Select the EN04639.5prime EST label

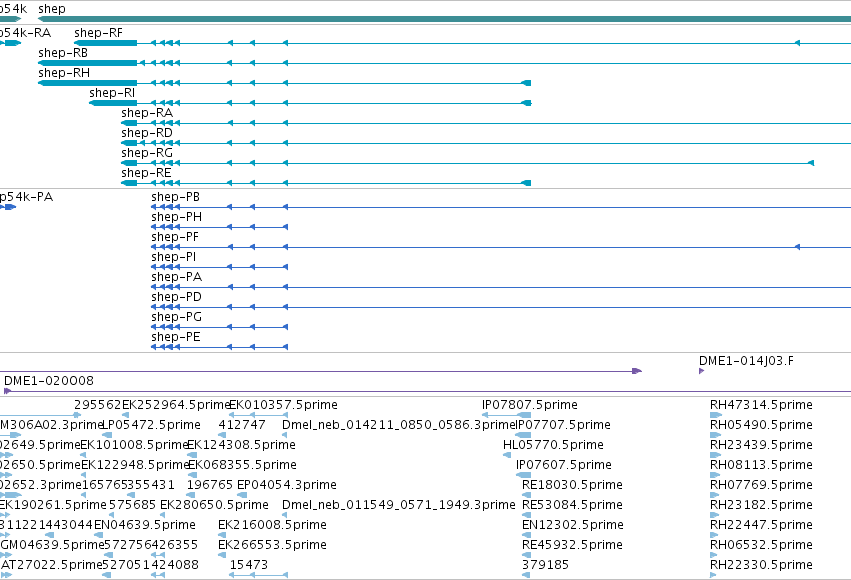pyautogui.click(x=145, y=526)
